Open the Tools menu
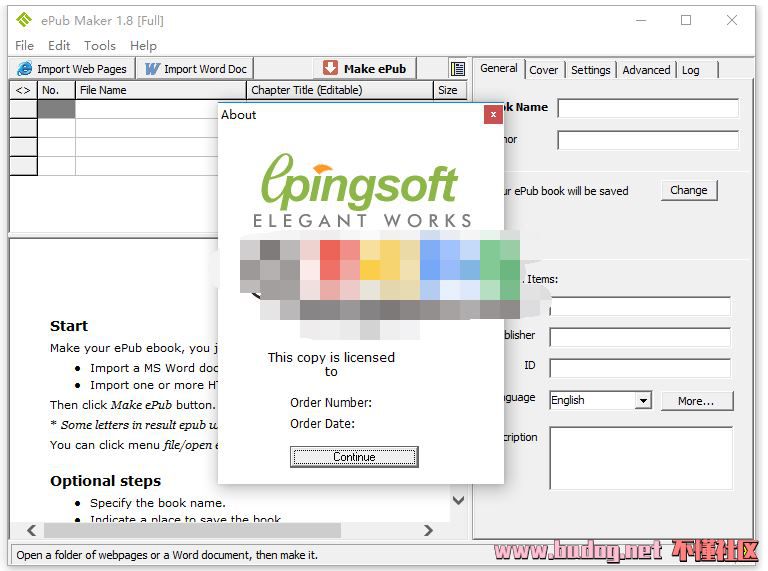The image size is (768, 571). [100, 46]
